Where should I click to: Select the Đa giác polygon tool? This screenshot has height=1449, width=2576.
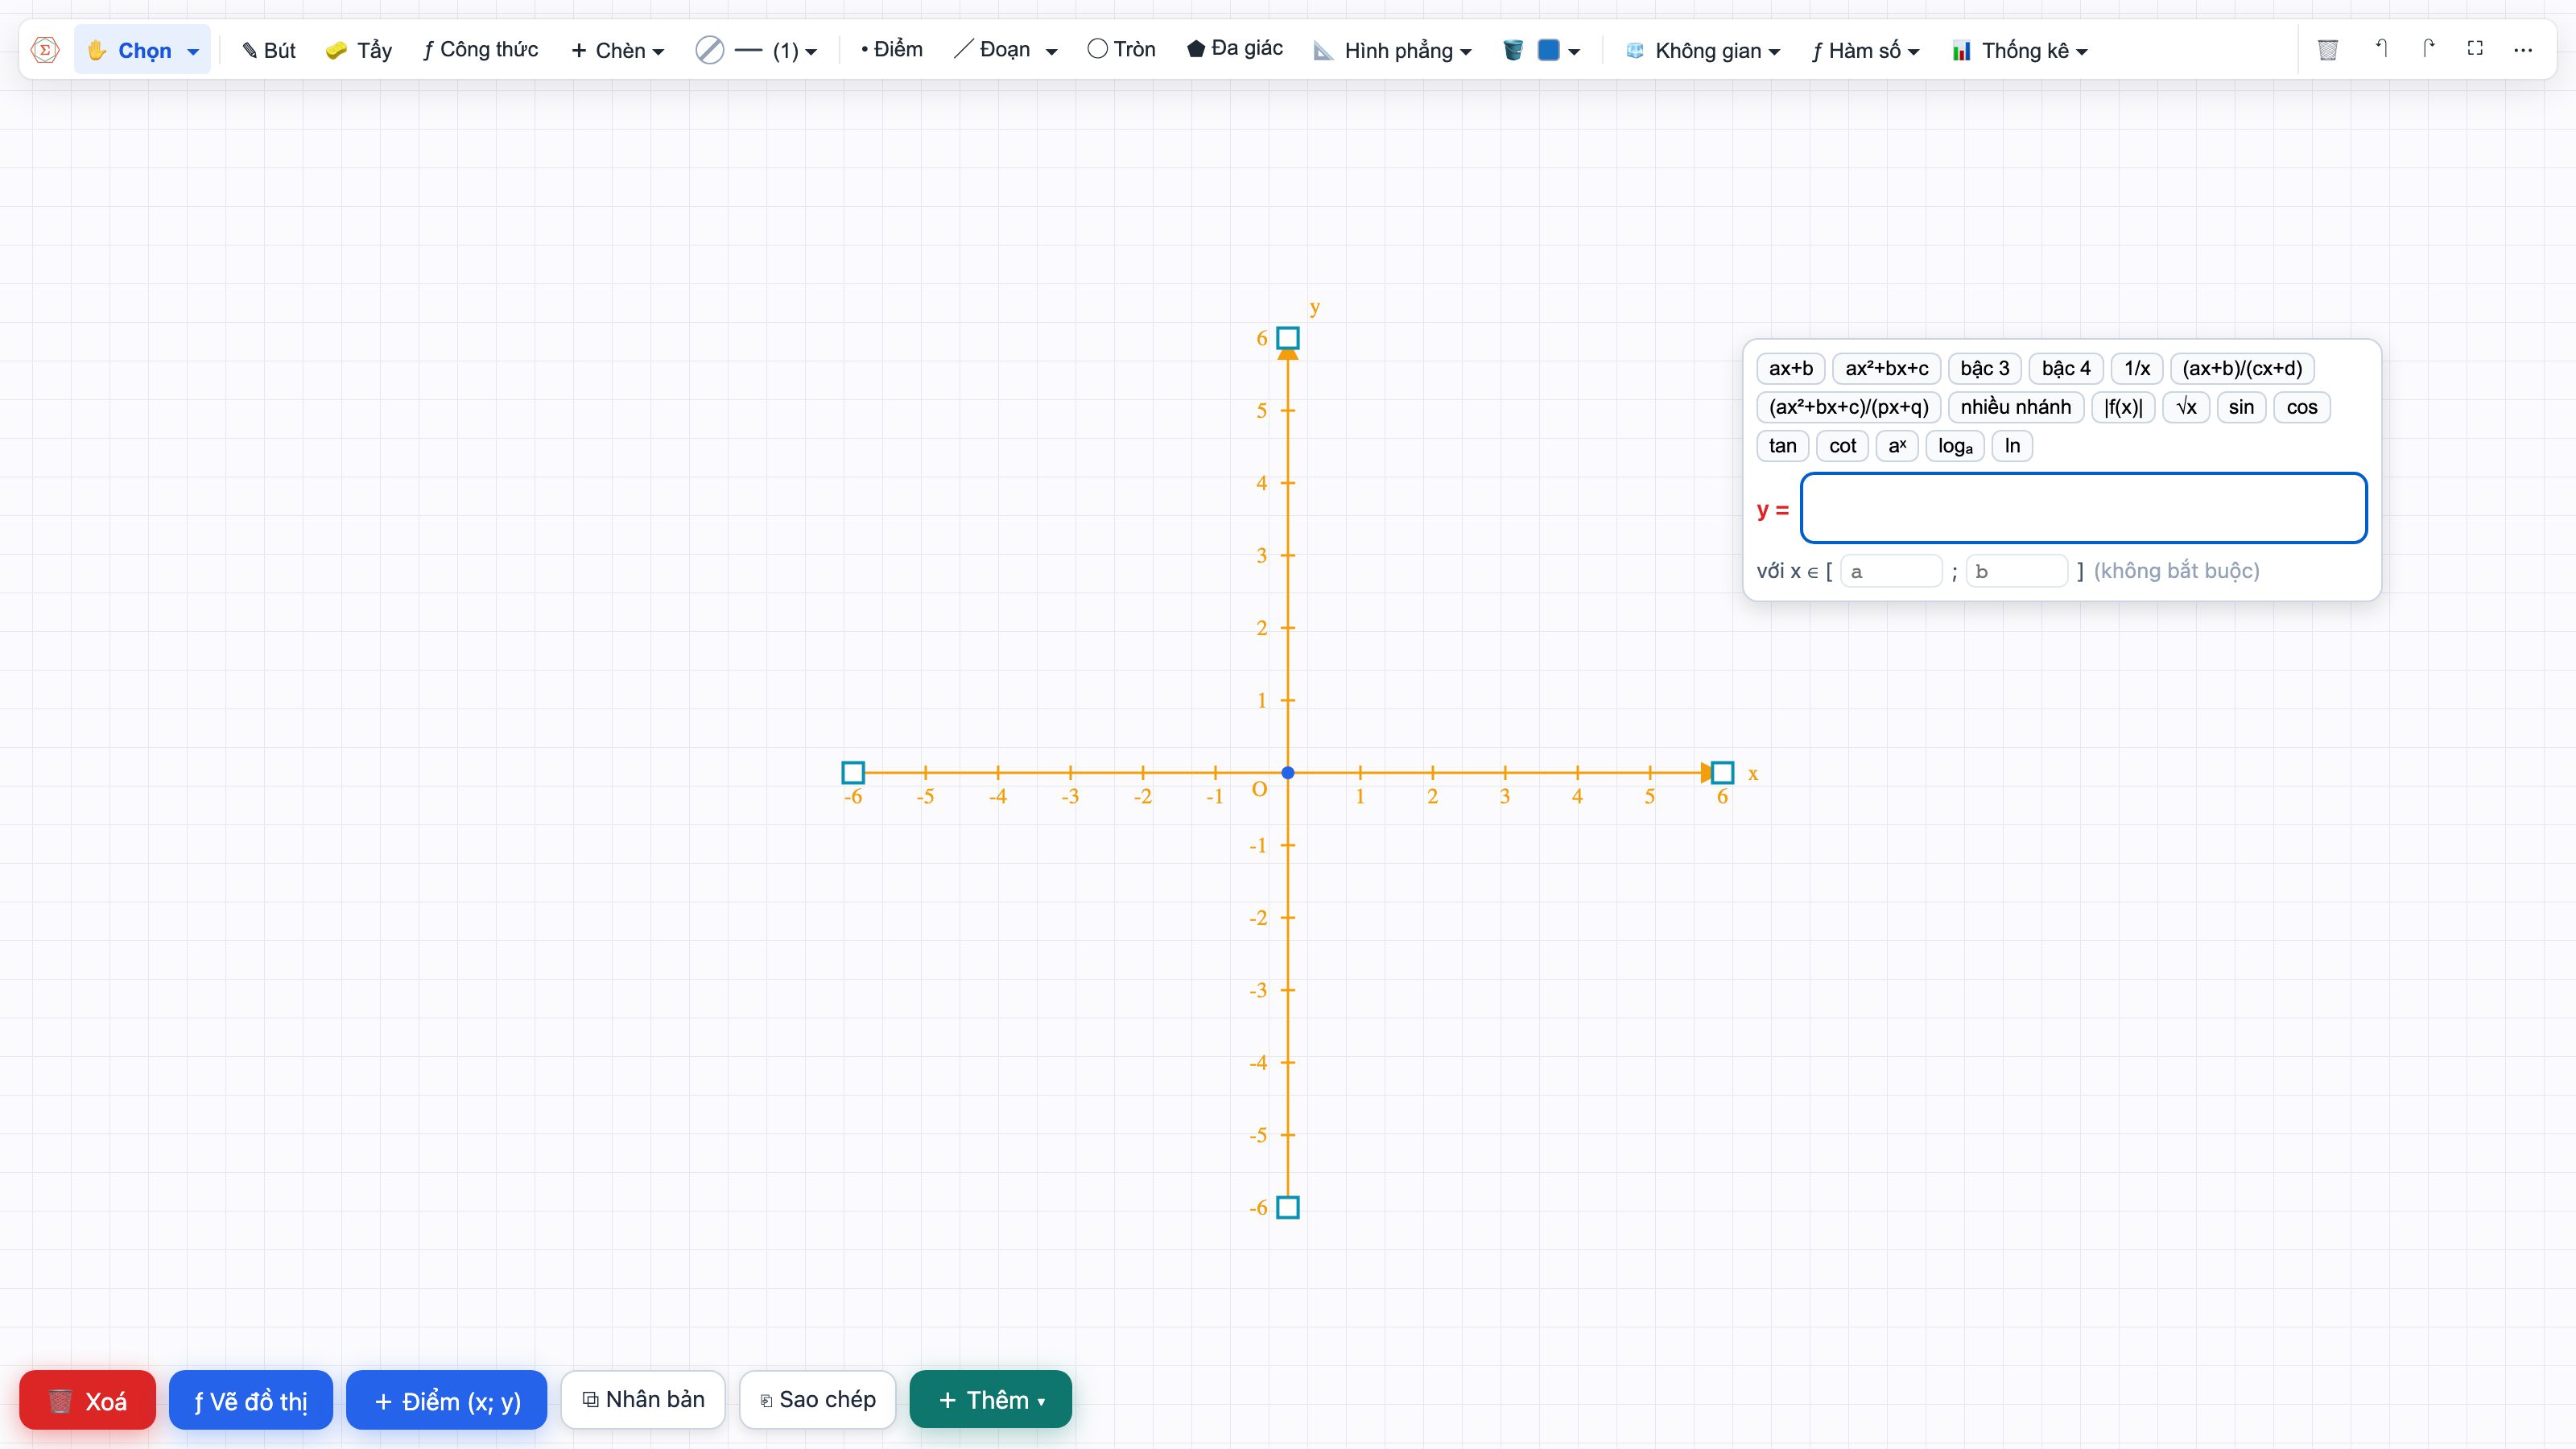(1235, 49)
